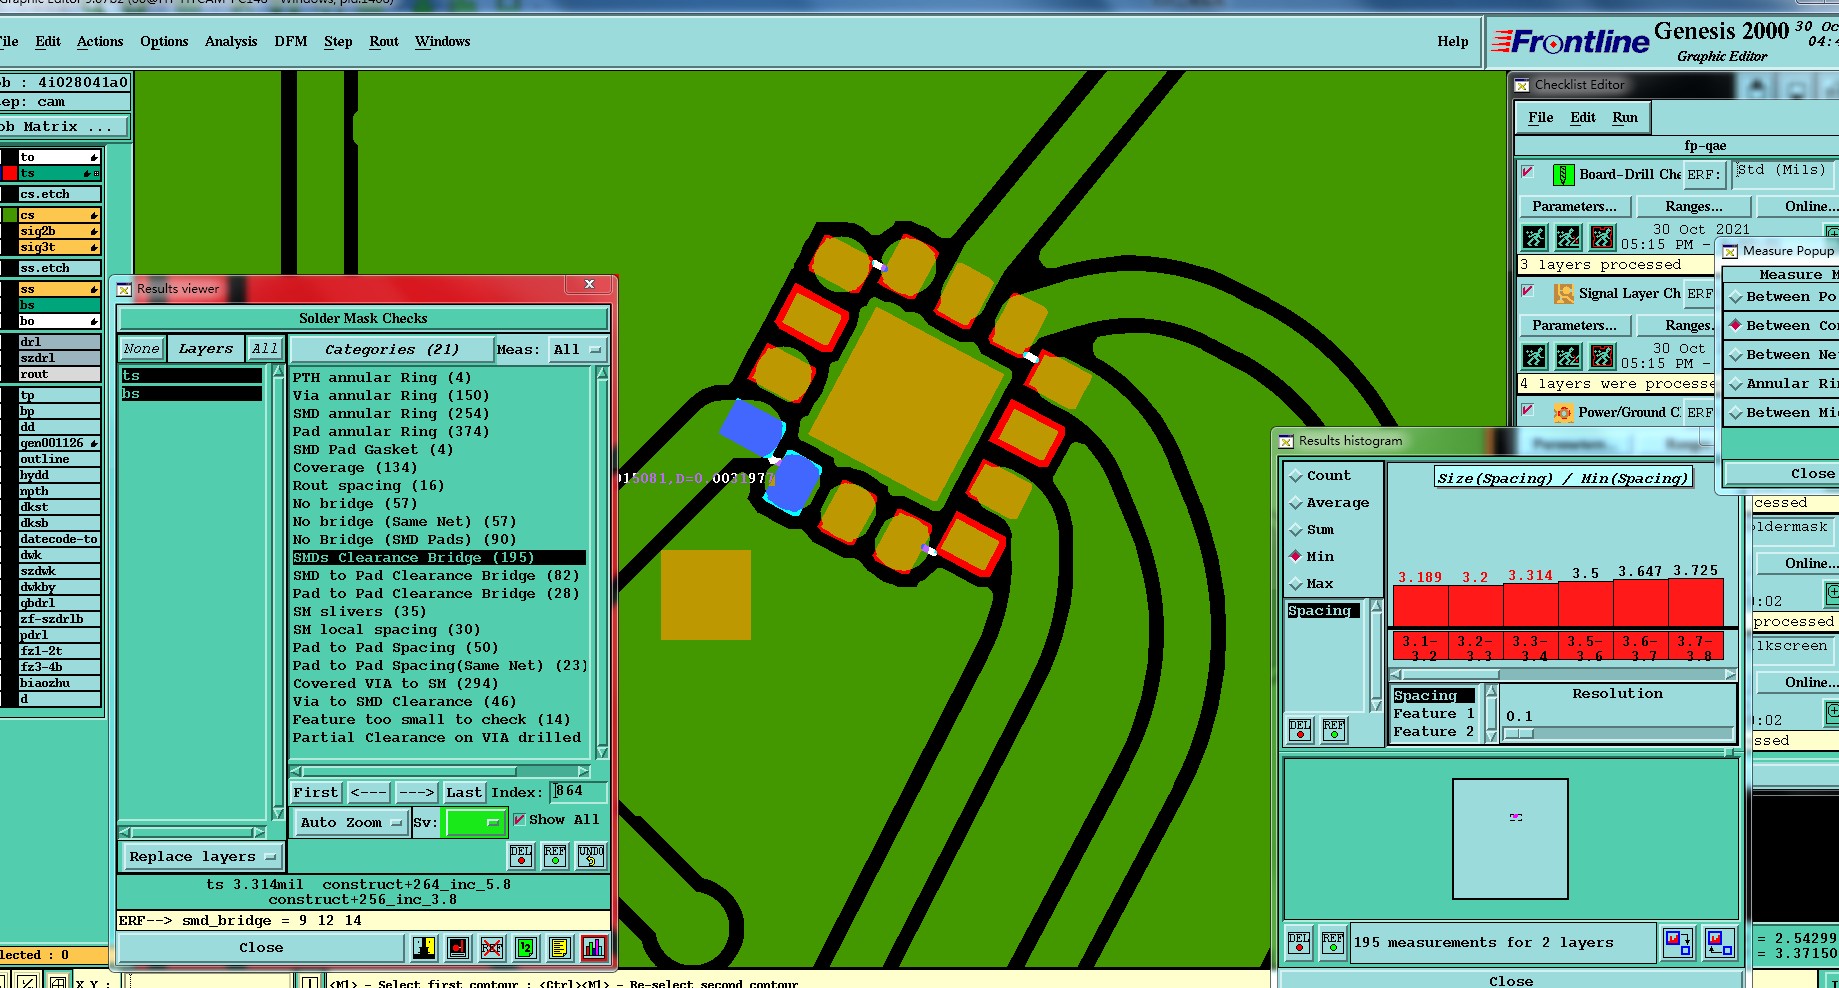Click None button in Results viewer
The height and width of the screenshot is (988, 1839).
pos(141,349)
